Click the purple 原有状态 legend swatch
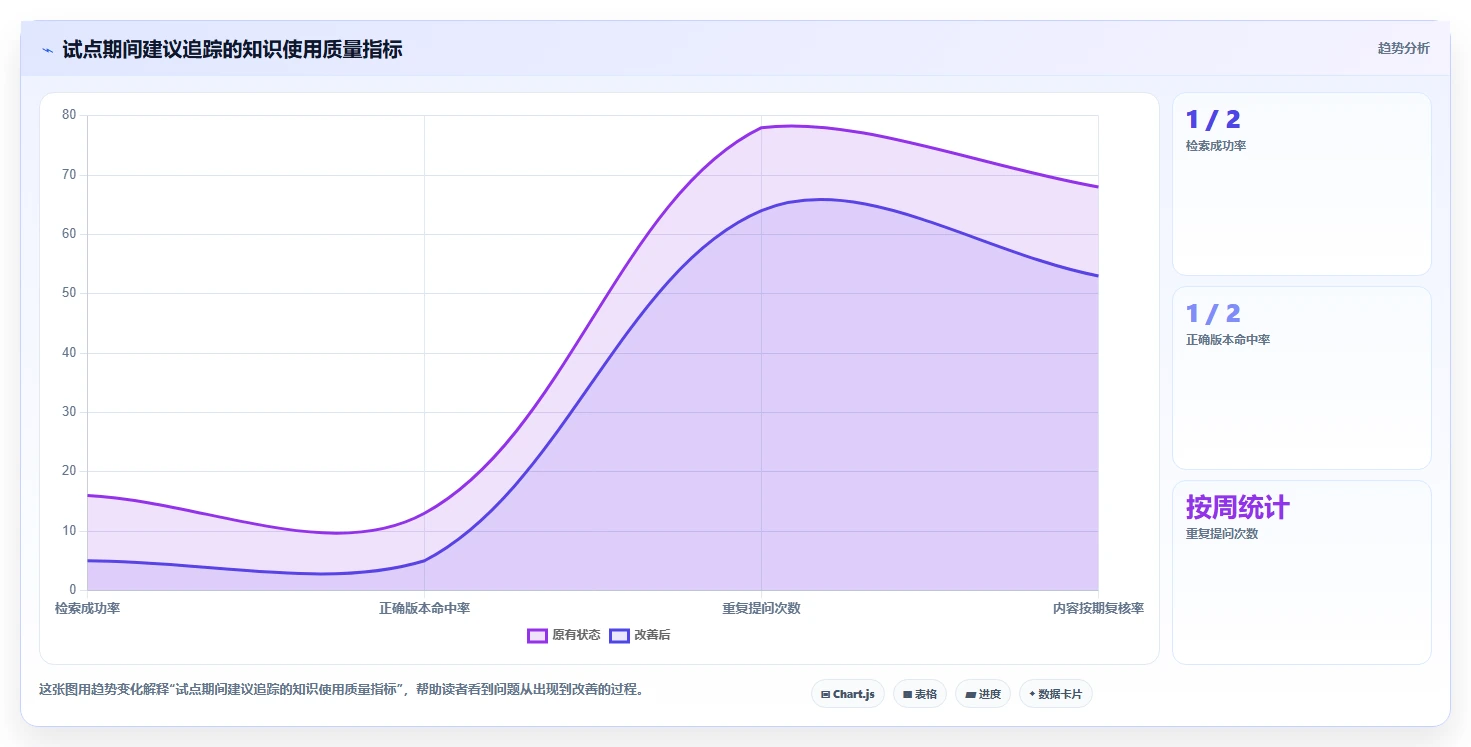This screenshot has height=747, width=1471. [537, 635]
